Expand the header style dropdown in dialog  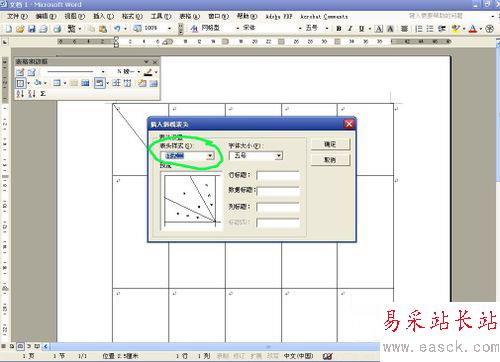[x=210, y=156]
